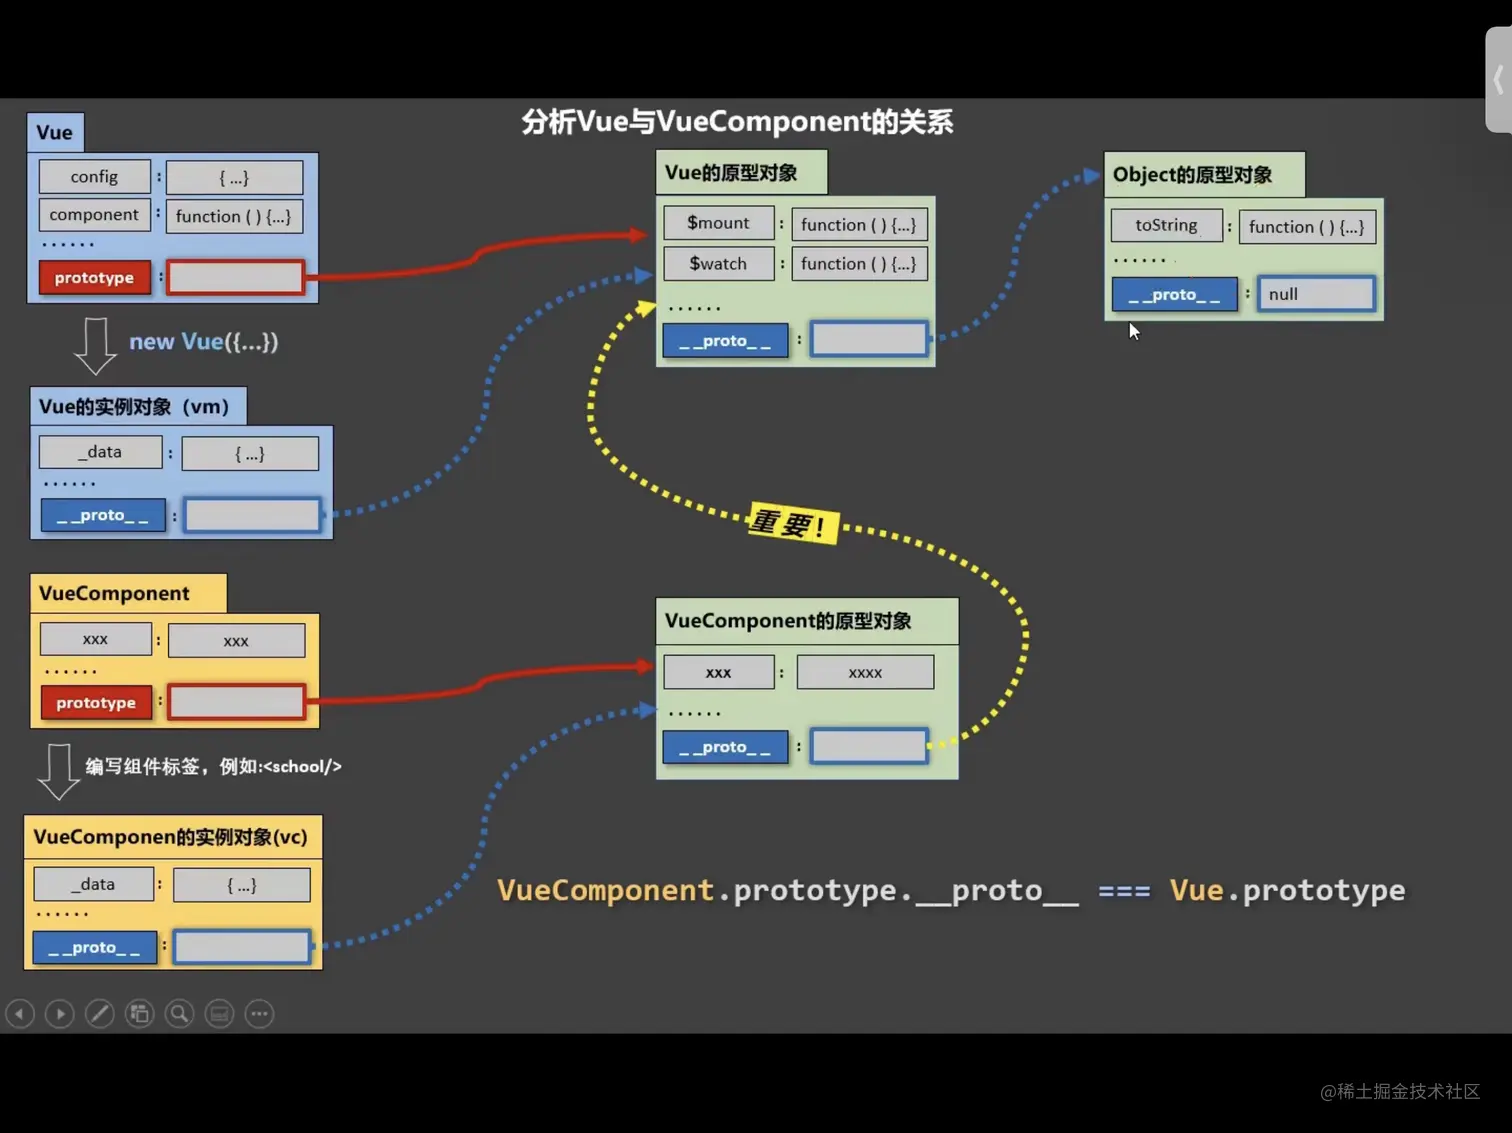Click the previous slide arrow icon
The height and width of the screenshot is (1133, 1512).
(20, 1013)
